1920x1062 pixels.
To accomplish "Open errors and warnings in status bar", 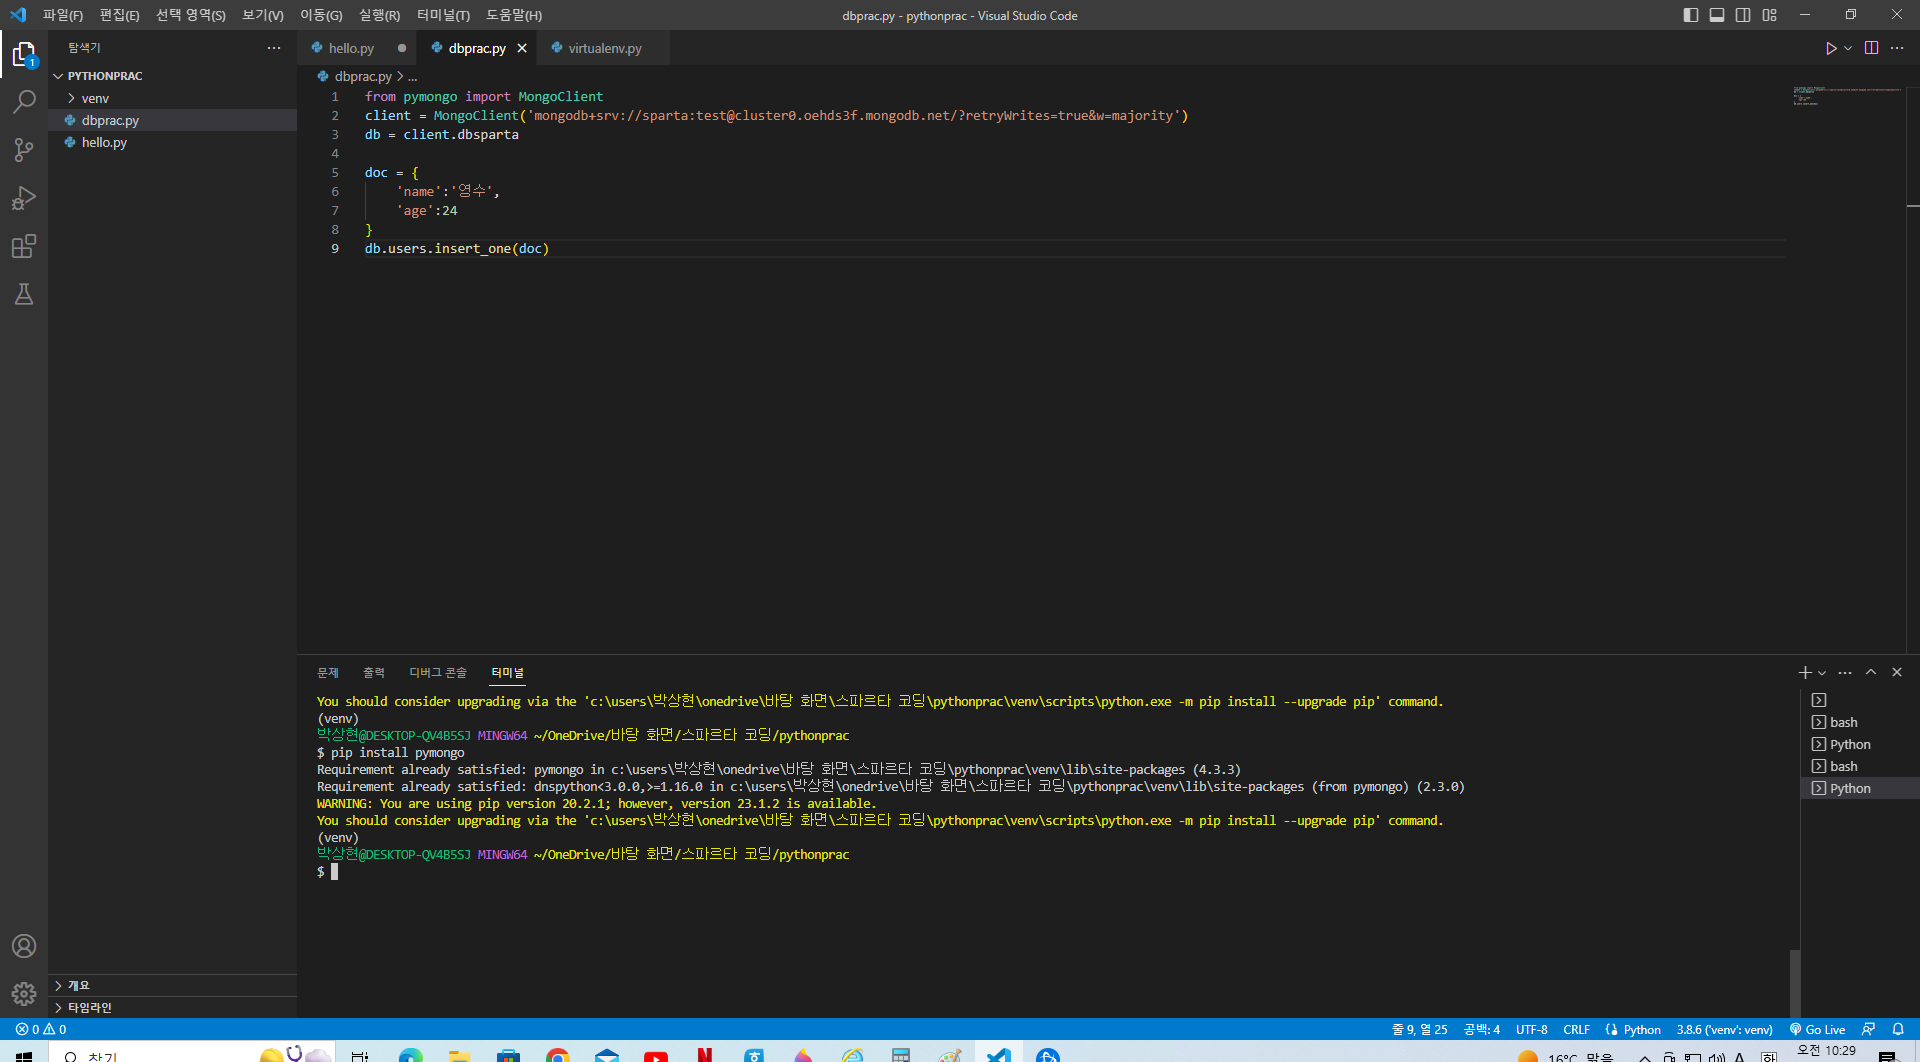I will tap(41, 1029).
